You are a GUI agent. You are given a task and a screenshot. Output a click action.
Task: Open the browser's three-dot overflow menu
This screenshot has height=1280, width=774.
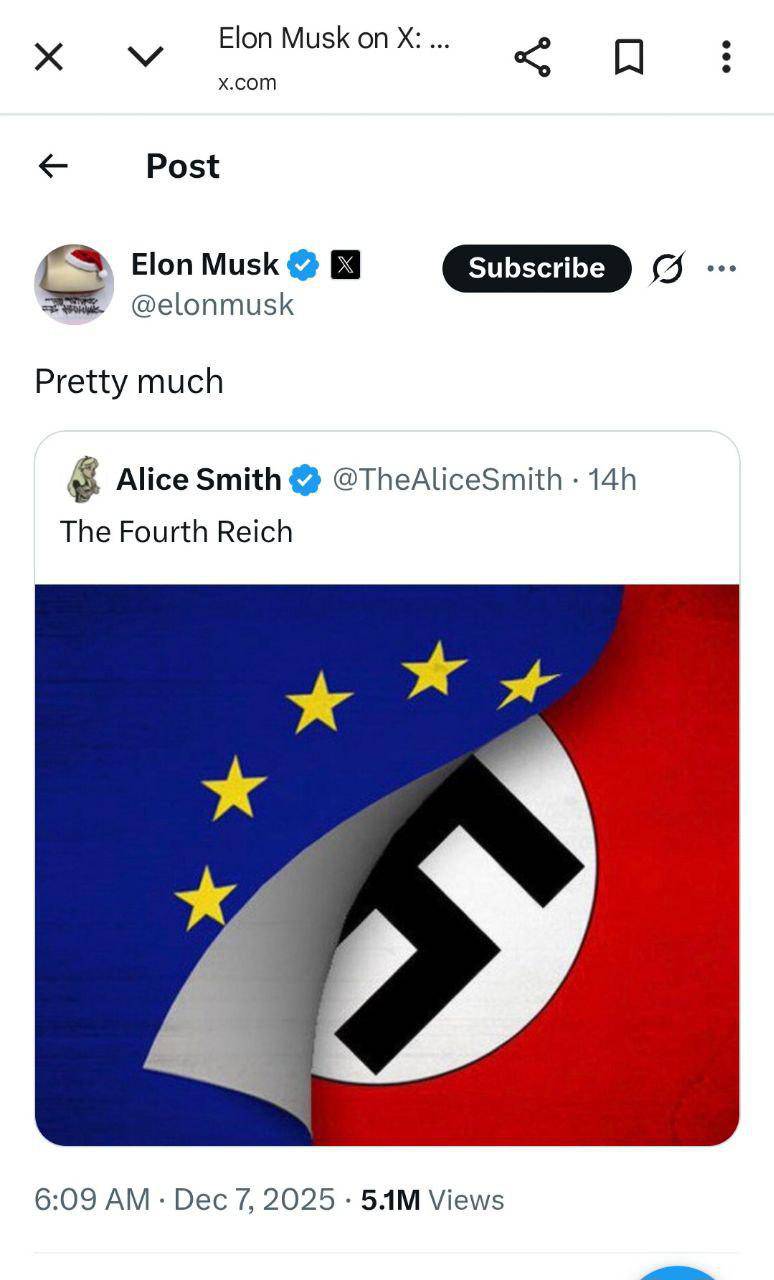point(726,57)
